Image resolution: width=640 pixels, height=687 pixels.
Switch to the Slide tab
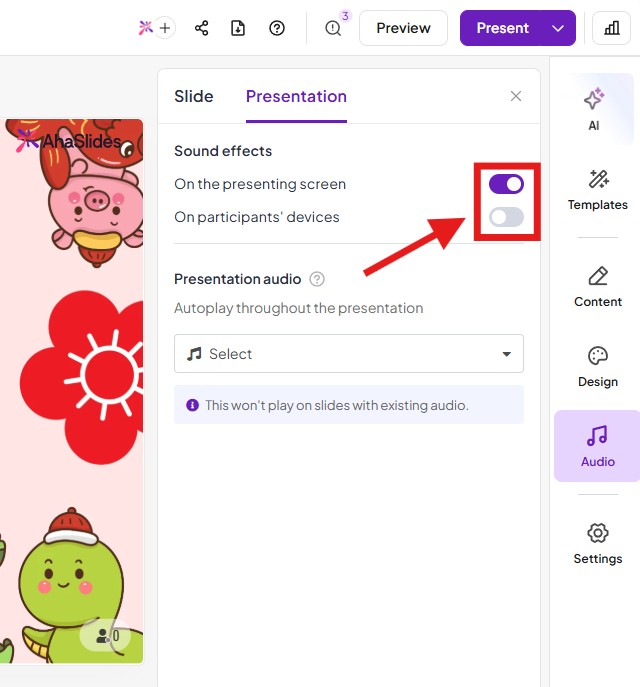194,97
